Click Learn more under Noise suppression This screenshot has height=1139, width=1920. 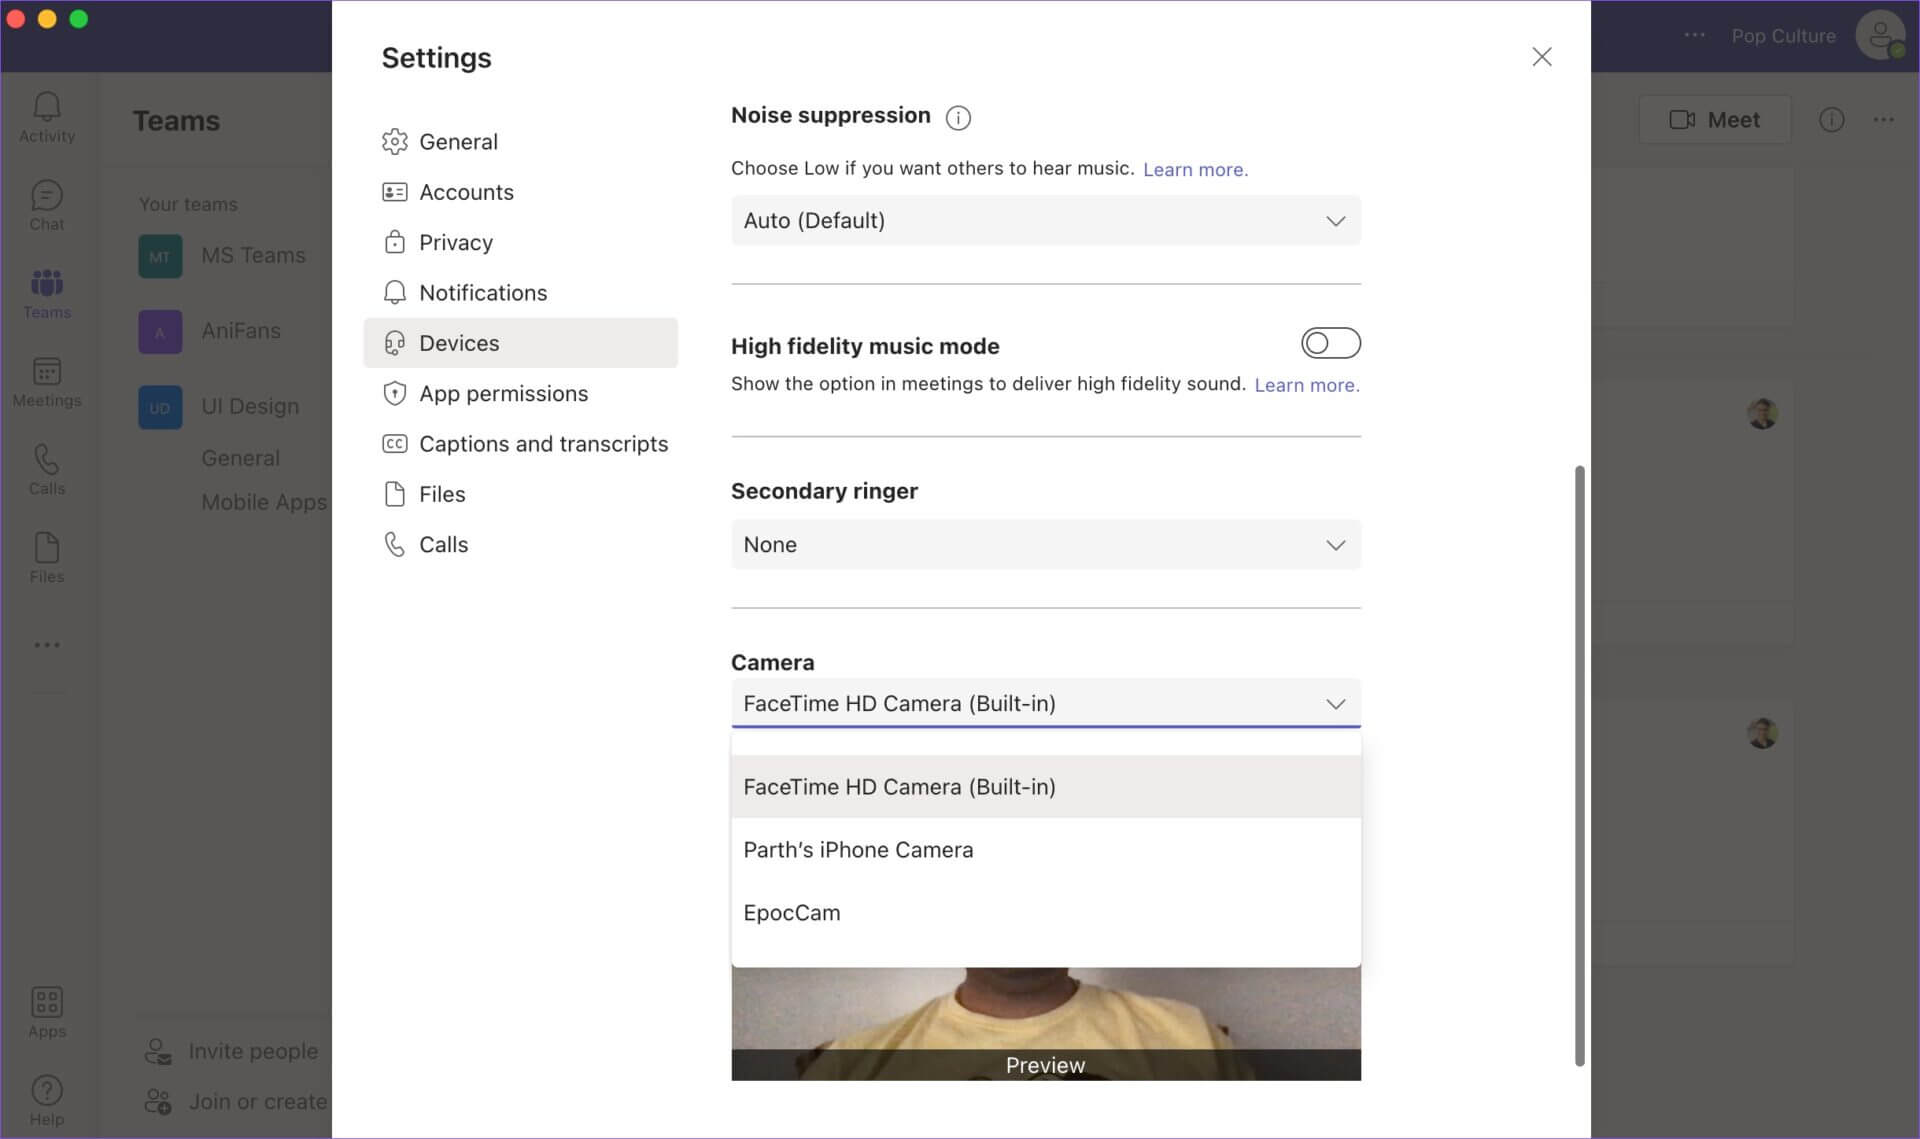(1195, 169)
